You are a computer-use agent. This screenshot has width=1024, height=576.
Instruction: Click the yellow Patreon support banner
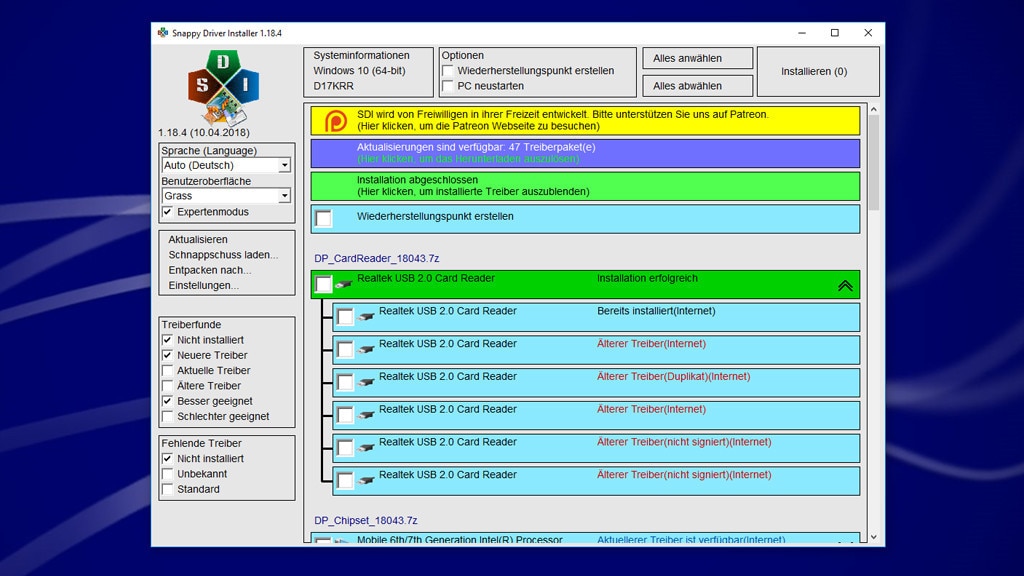pyautogui.click(x=585, y=120)
